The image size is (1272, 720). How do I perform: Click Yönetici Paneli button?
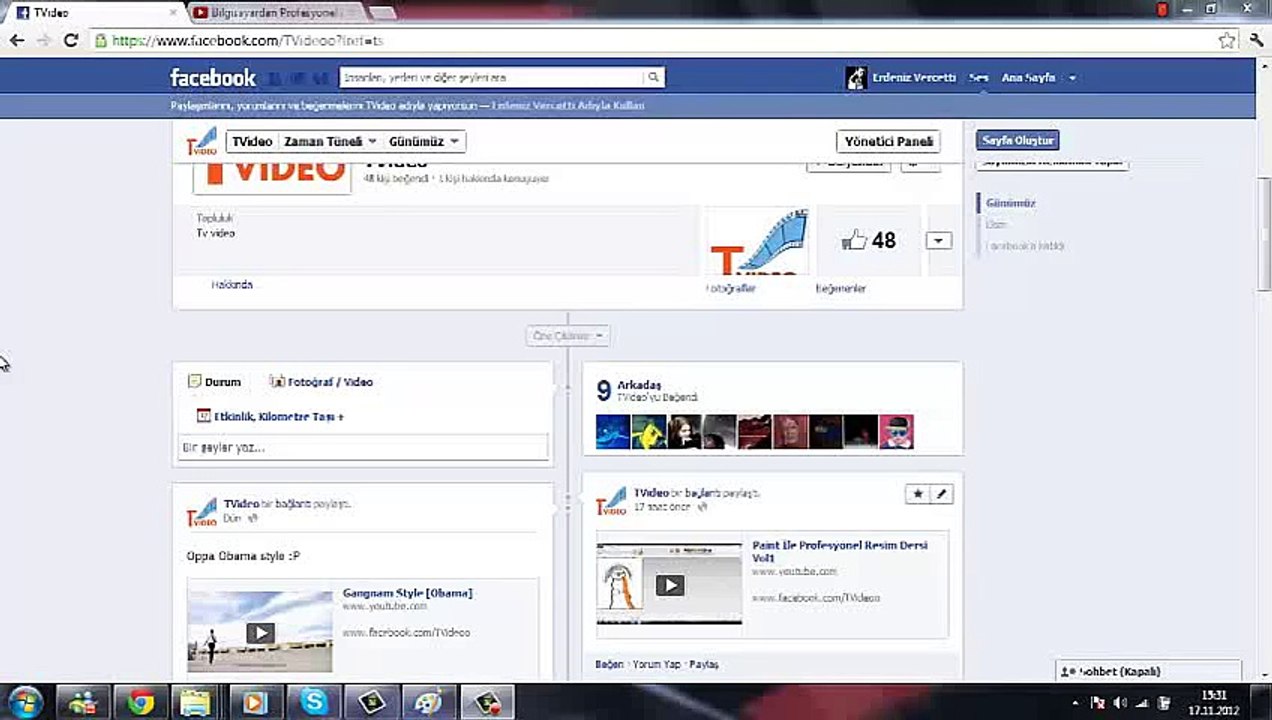(888, 142)
